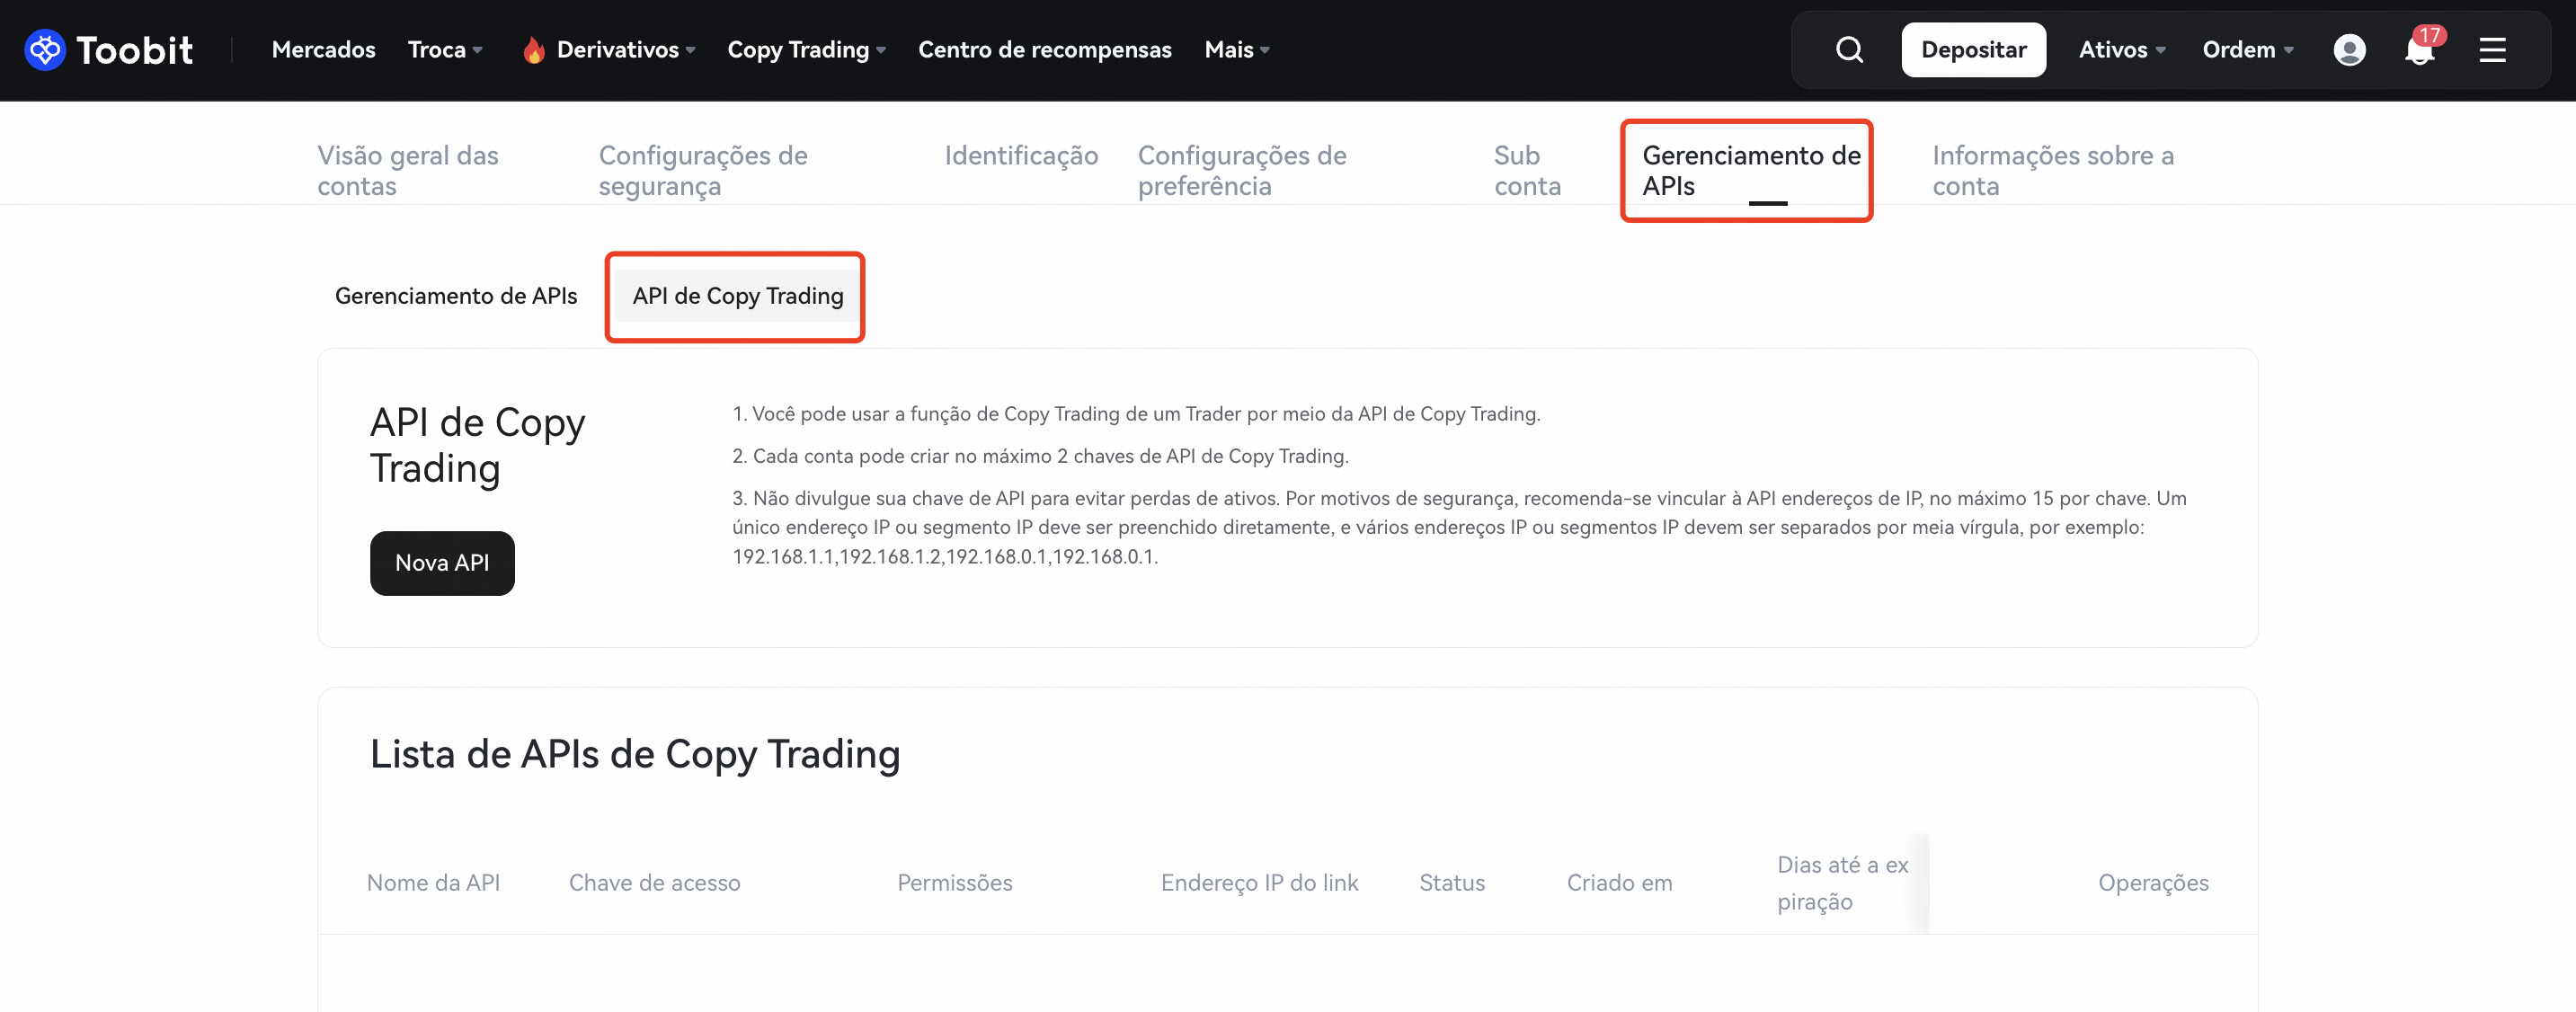This screenshot has height=1012, width=2576.
Task: Create a key with Nova API button
Action: 442,563
